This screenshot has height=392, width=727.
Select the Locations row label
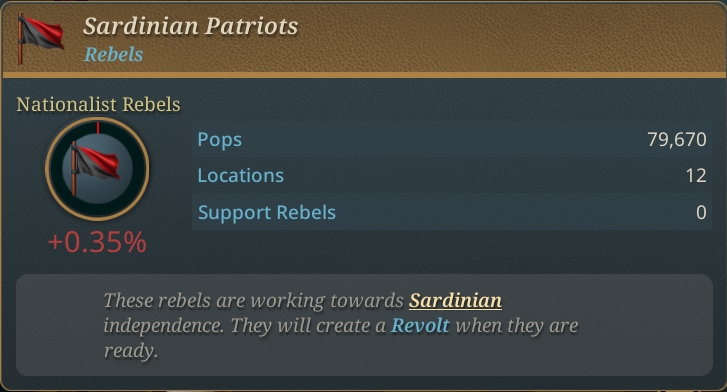point(241,175)
